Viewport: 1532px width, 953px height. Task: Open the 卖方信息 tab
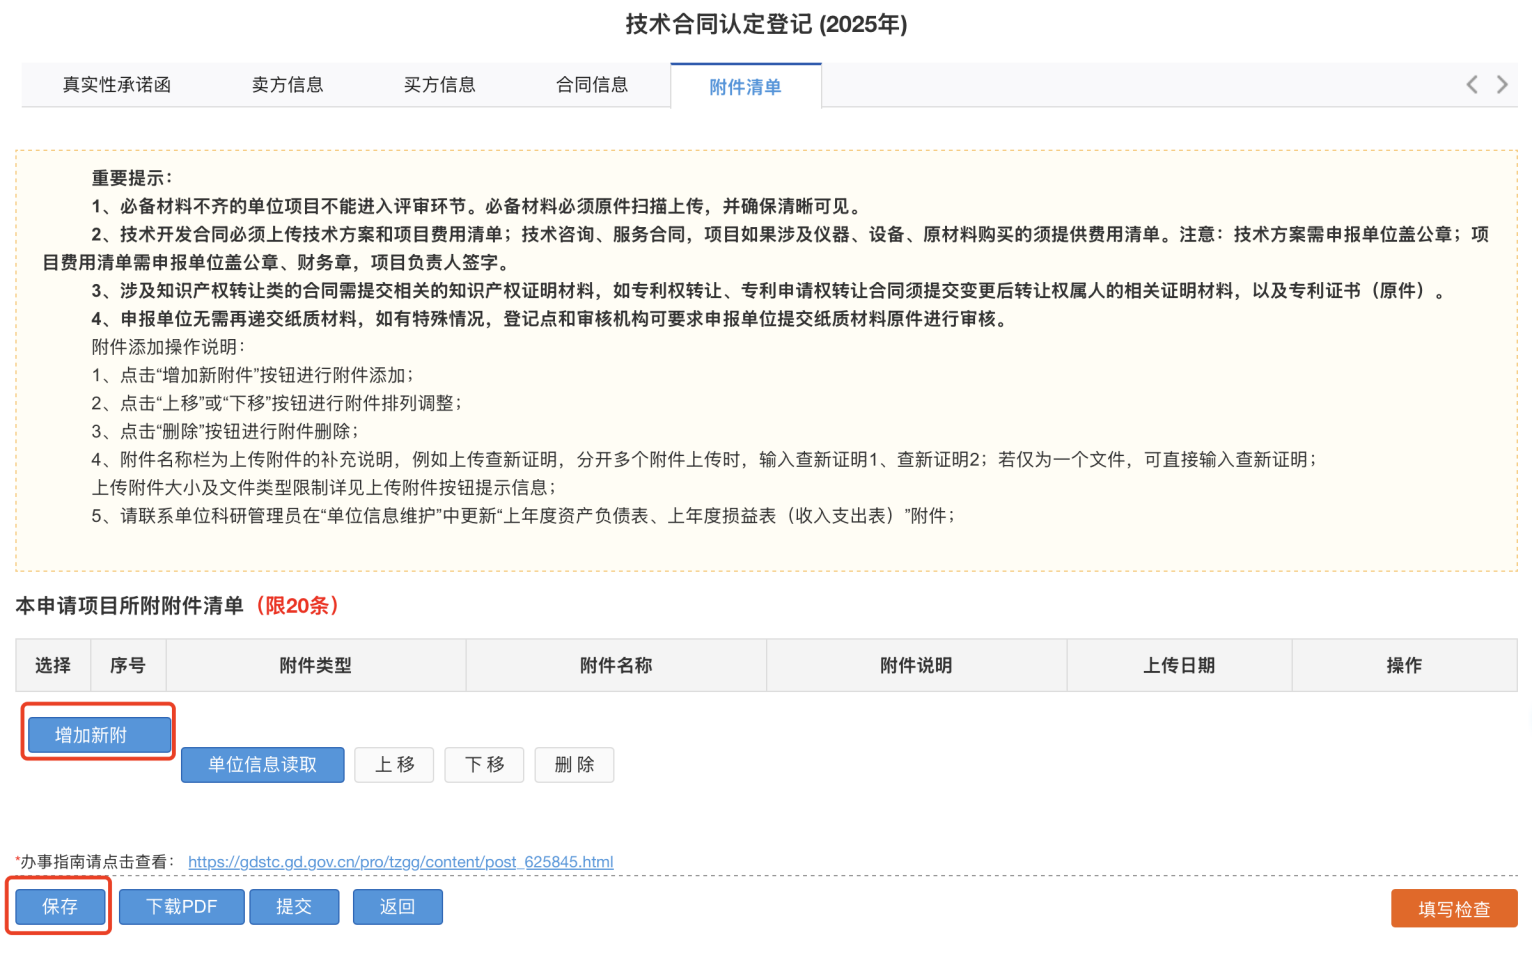coord(287,85)
